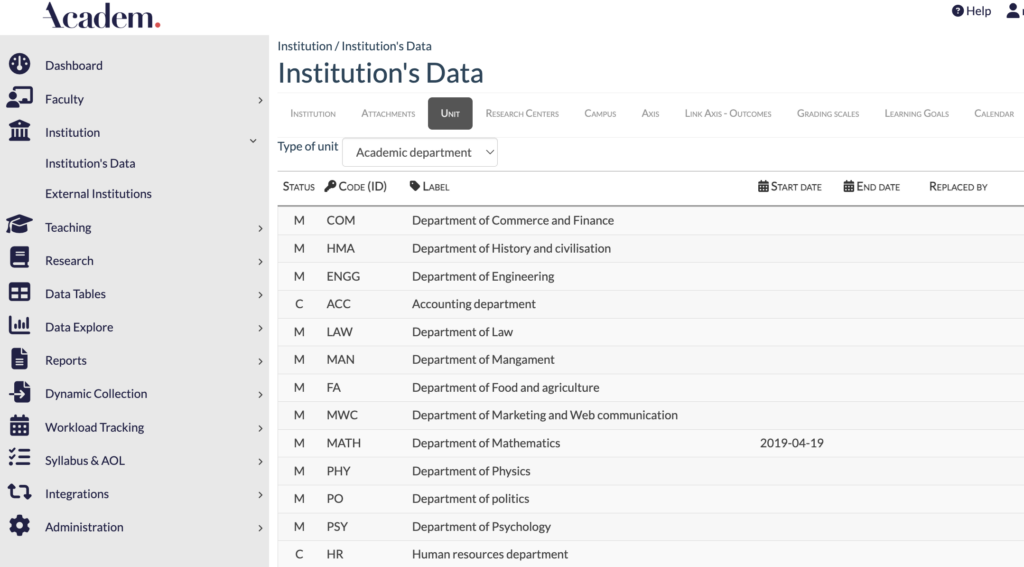Click the Institution breadcrumb link

tap(304, 46)
